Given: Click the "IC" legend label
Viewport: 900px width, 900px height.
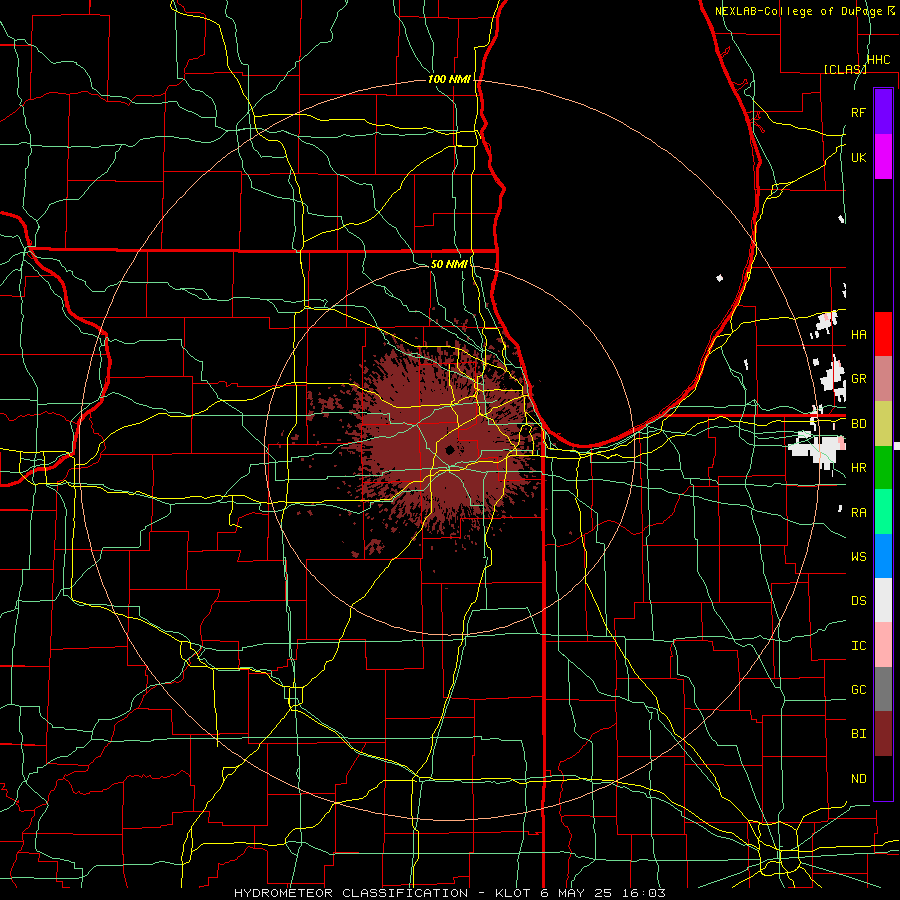Looking at the screenshot, I should point(858,645).
